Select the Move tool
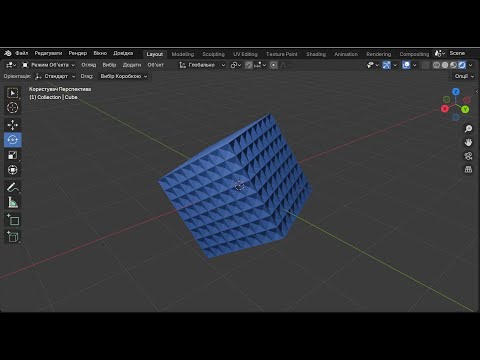This screenshot has height=360, width=480. point(13,125)
